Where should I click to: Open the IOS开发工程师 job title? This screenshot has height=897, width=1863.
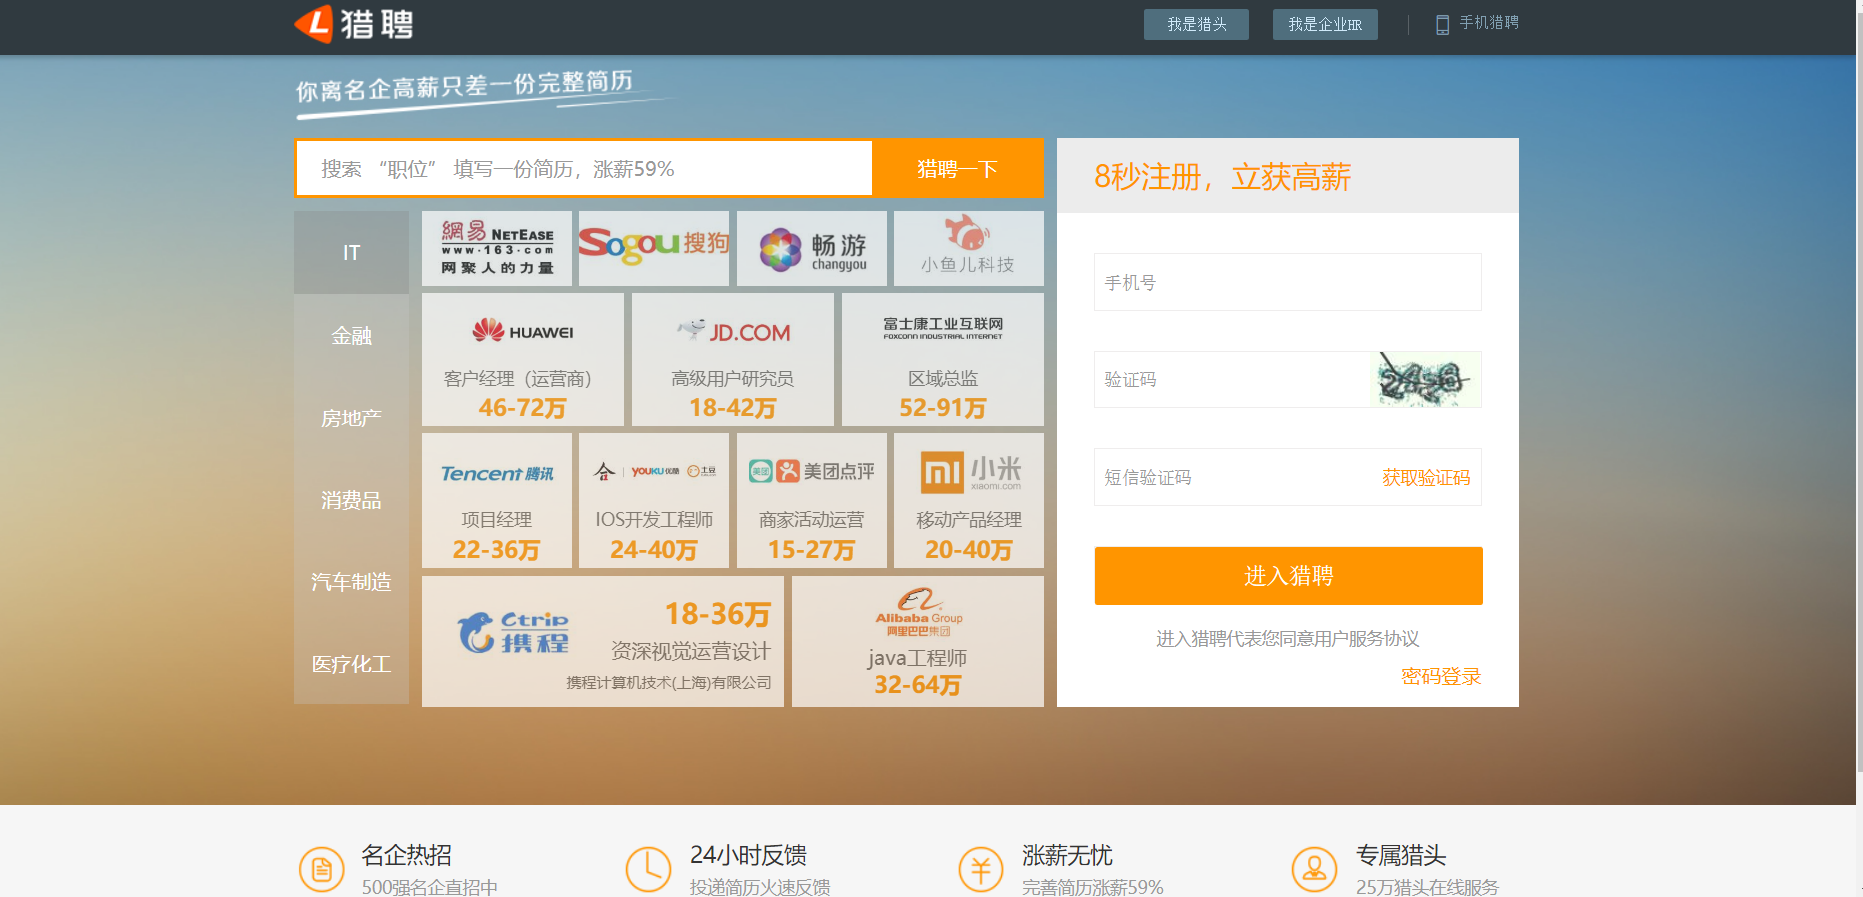pyautogui.click(x=655, y=520)
